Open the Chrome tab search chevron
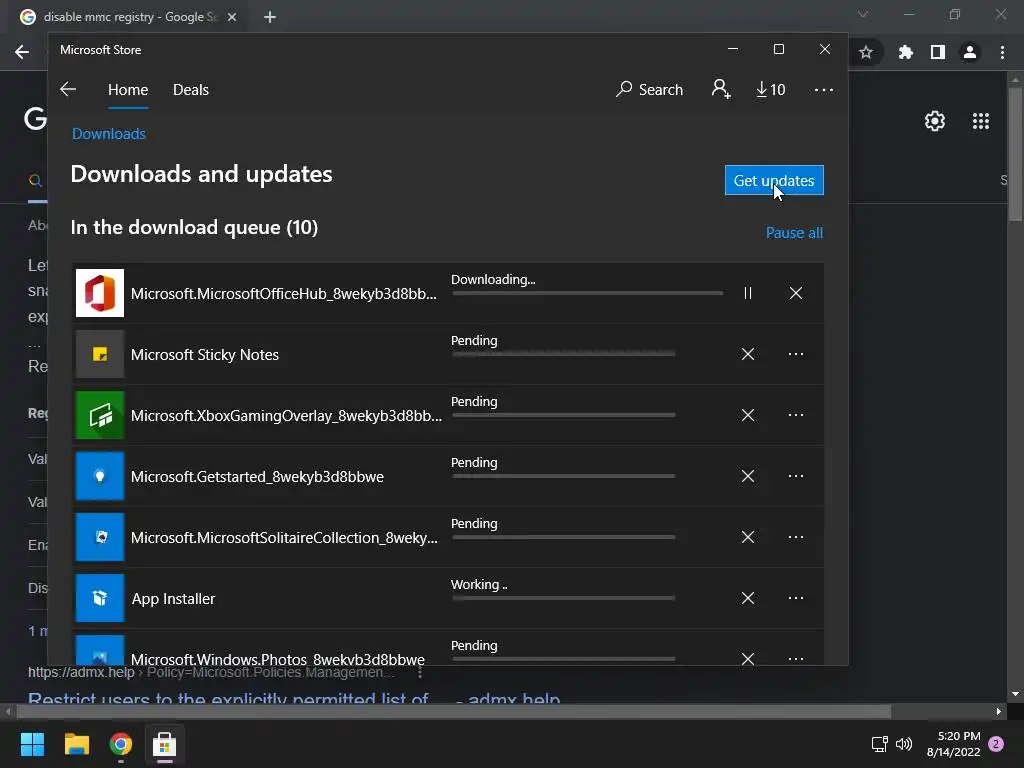The image size is (1024, 768). (863, 14)
